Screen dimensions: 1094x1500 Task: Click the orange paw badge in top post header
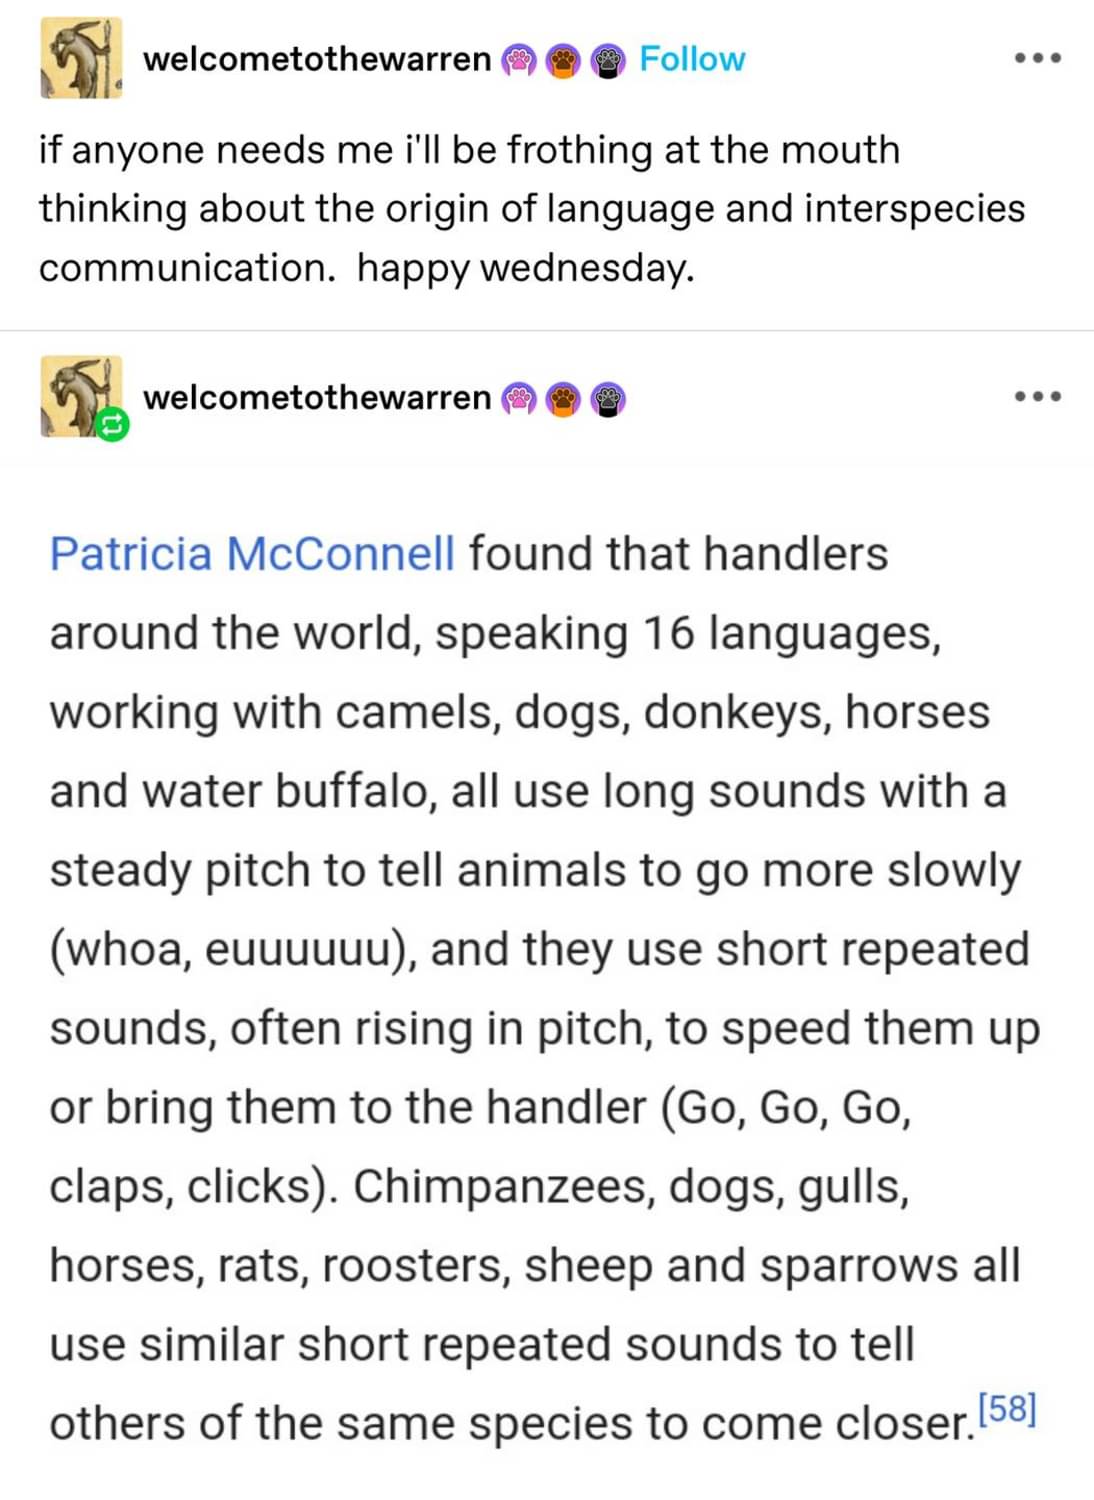coord(563,61)
